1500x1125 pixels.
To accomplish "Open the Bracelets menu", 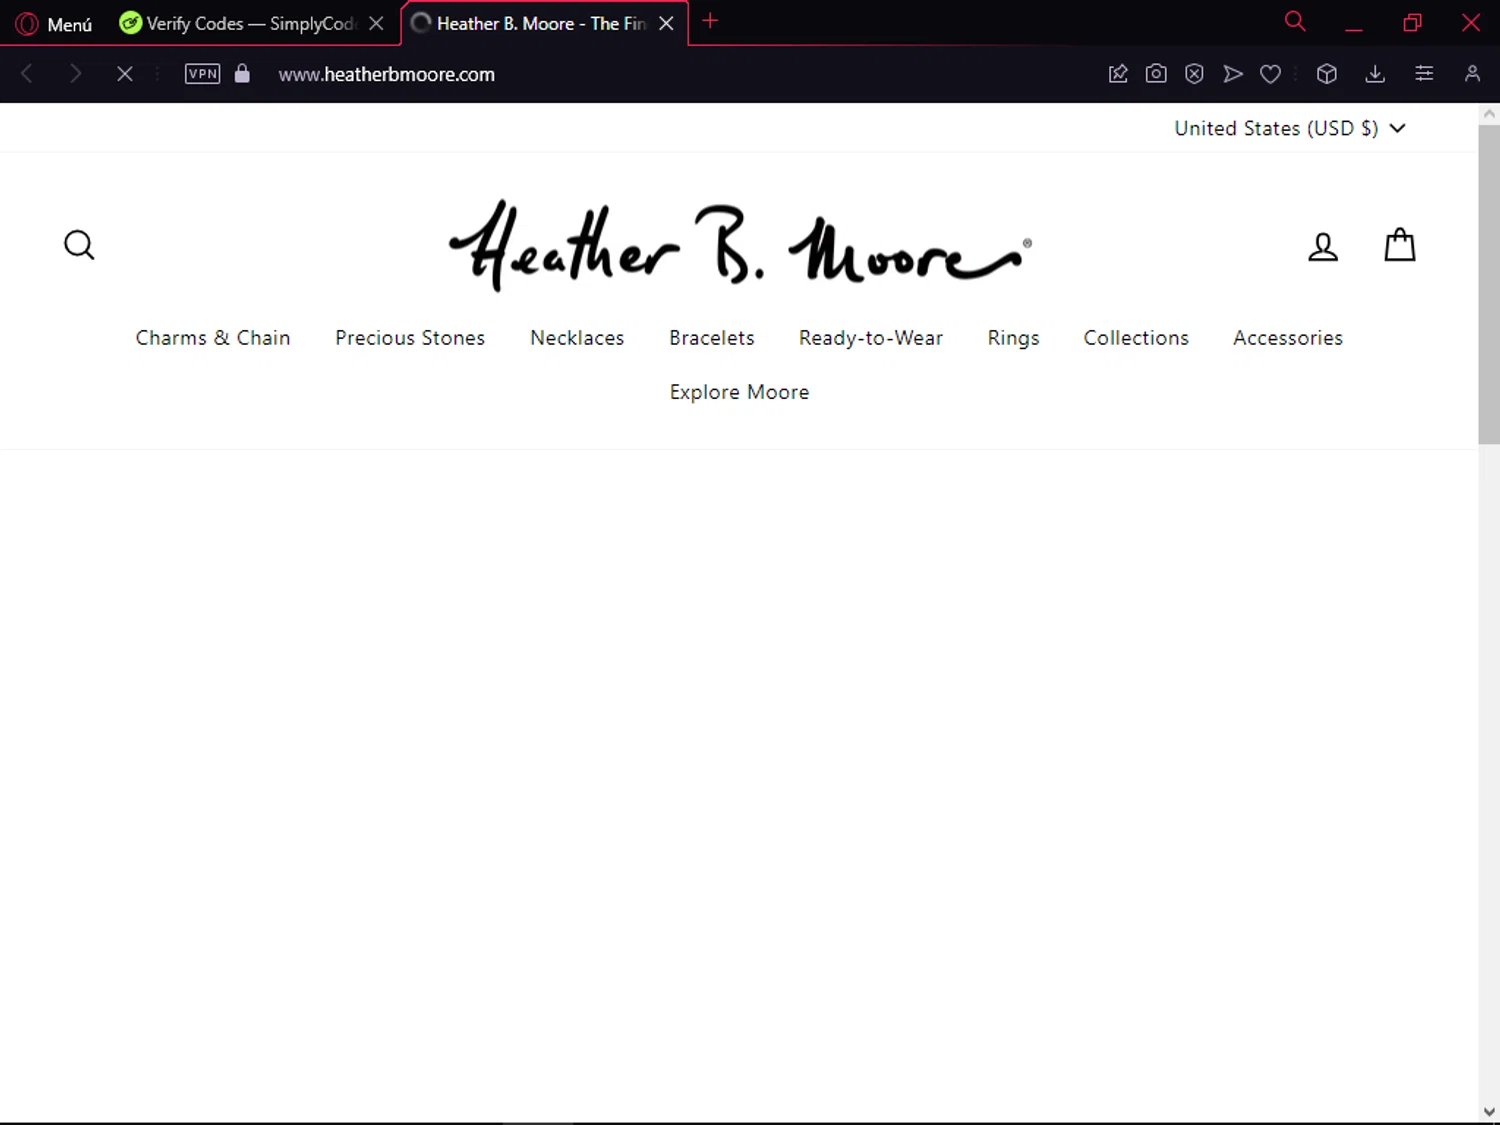I will pyautogui.click(x=712, y=338).
